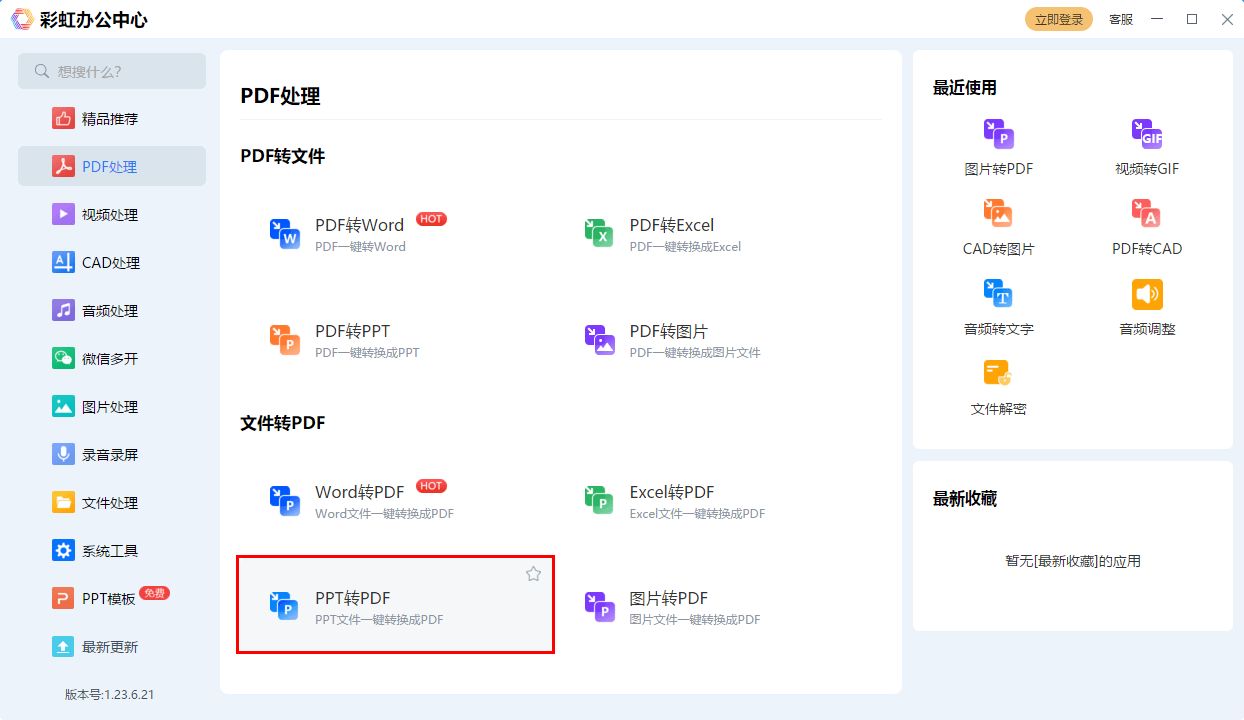Click the search input field
The image size is (1244, 720).
click(112, 71)
